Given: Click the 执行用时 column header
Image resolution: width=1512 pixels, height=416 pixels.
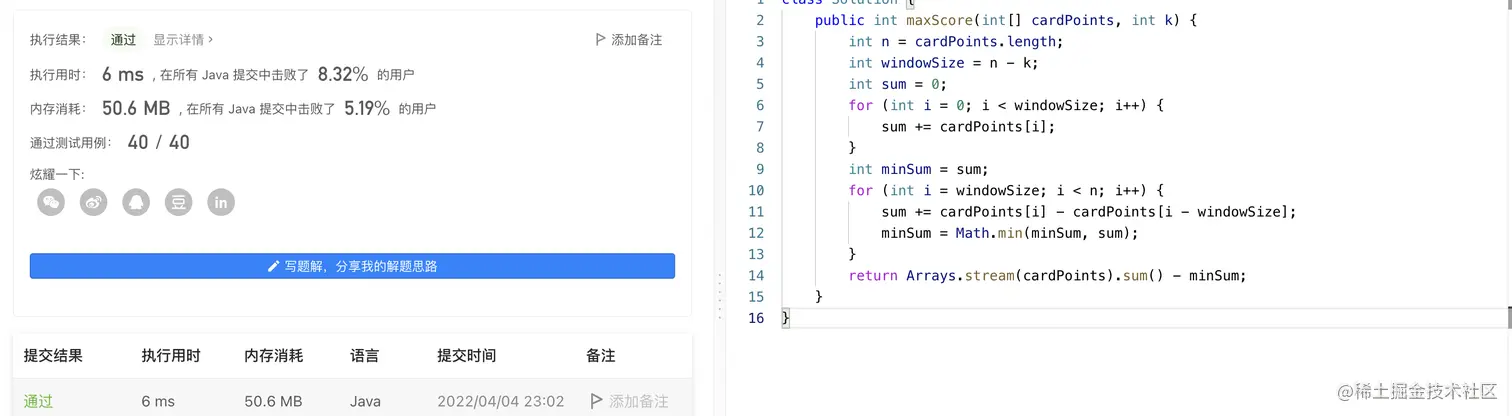Looking at the screenshot, I should click(x=171, y=355).
